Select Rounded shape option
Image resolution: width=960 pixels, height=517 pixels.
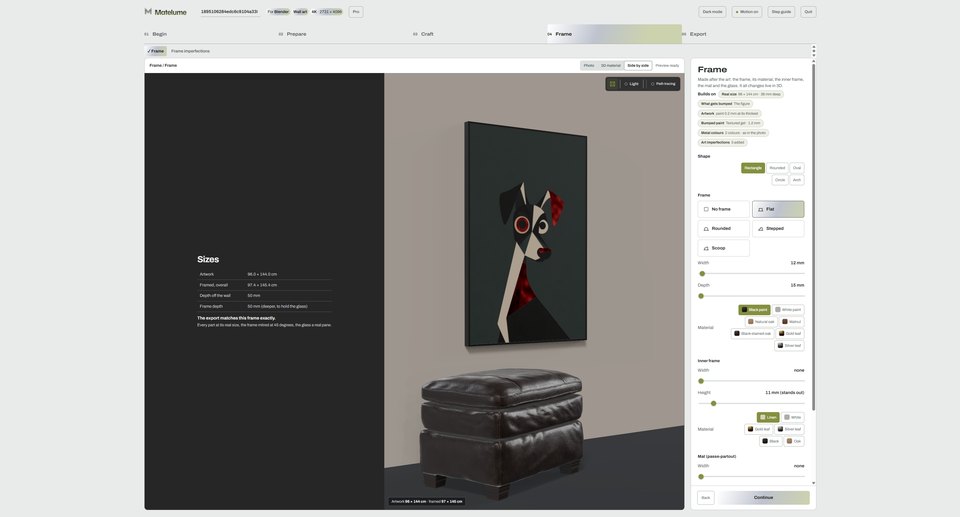click(x=777, y=168)
